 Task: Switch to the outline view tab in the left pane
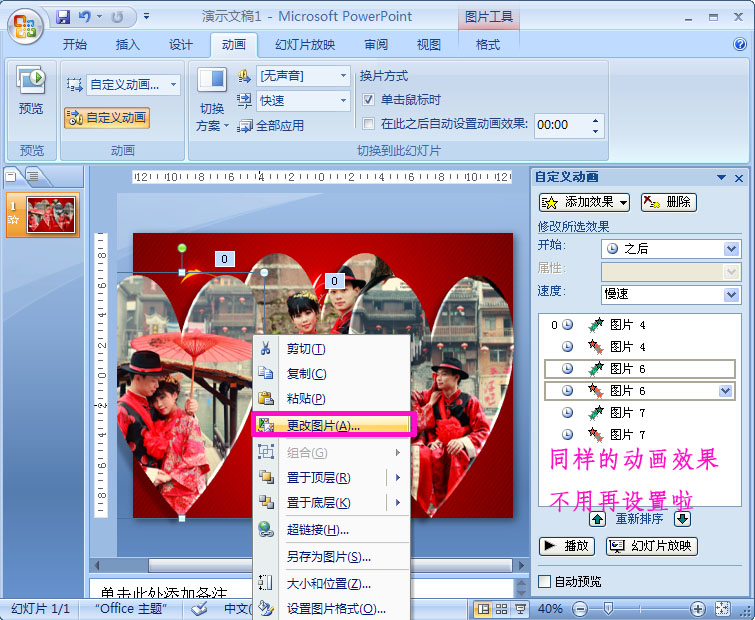coord(33,176)
